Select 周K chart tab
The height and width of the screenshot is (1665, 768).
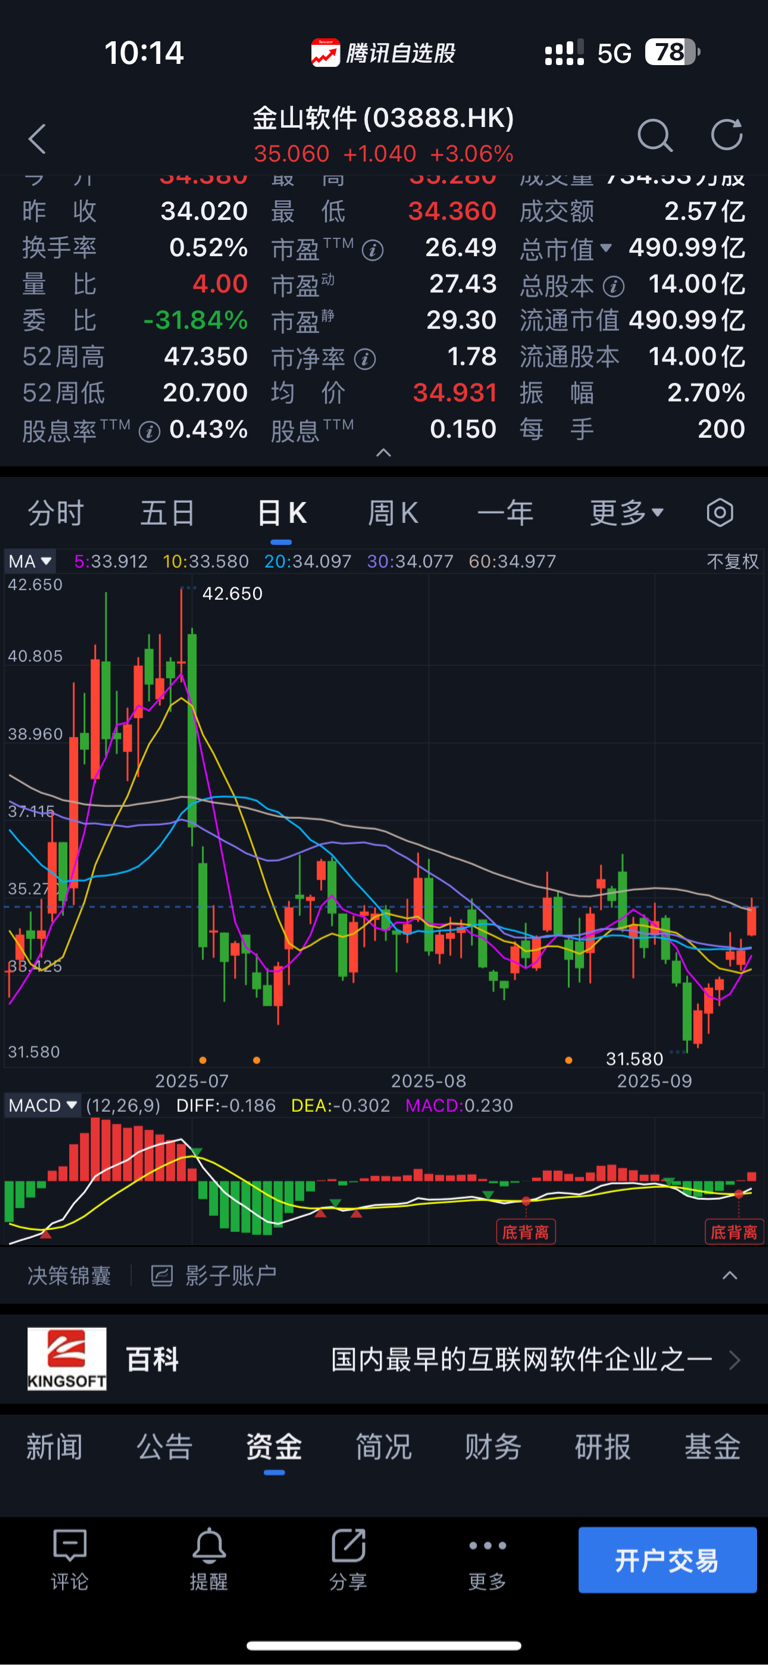point(393,513)
